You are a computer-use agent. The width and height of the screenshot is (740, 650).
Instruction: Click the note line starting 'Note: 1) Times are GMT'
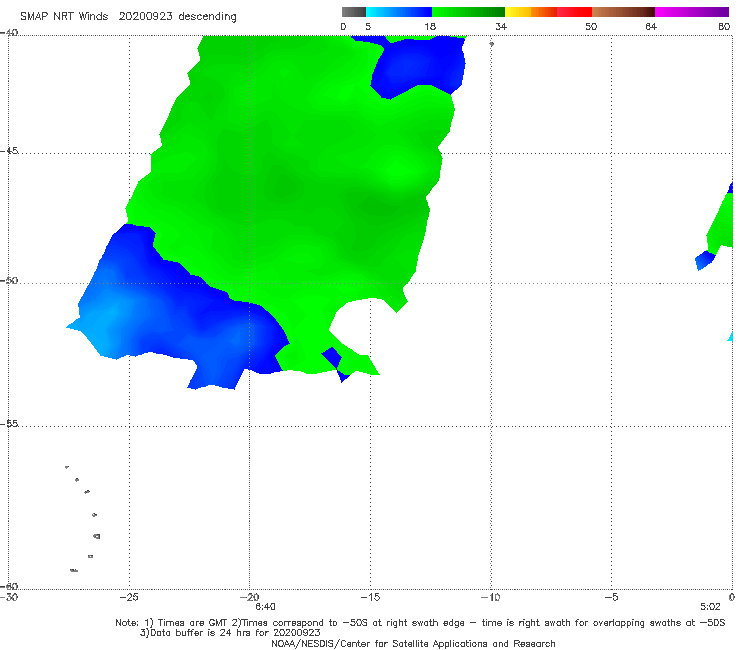[420, 623]
